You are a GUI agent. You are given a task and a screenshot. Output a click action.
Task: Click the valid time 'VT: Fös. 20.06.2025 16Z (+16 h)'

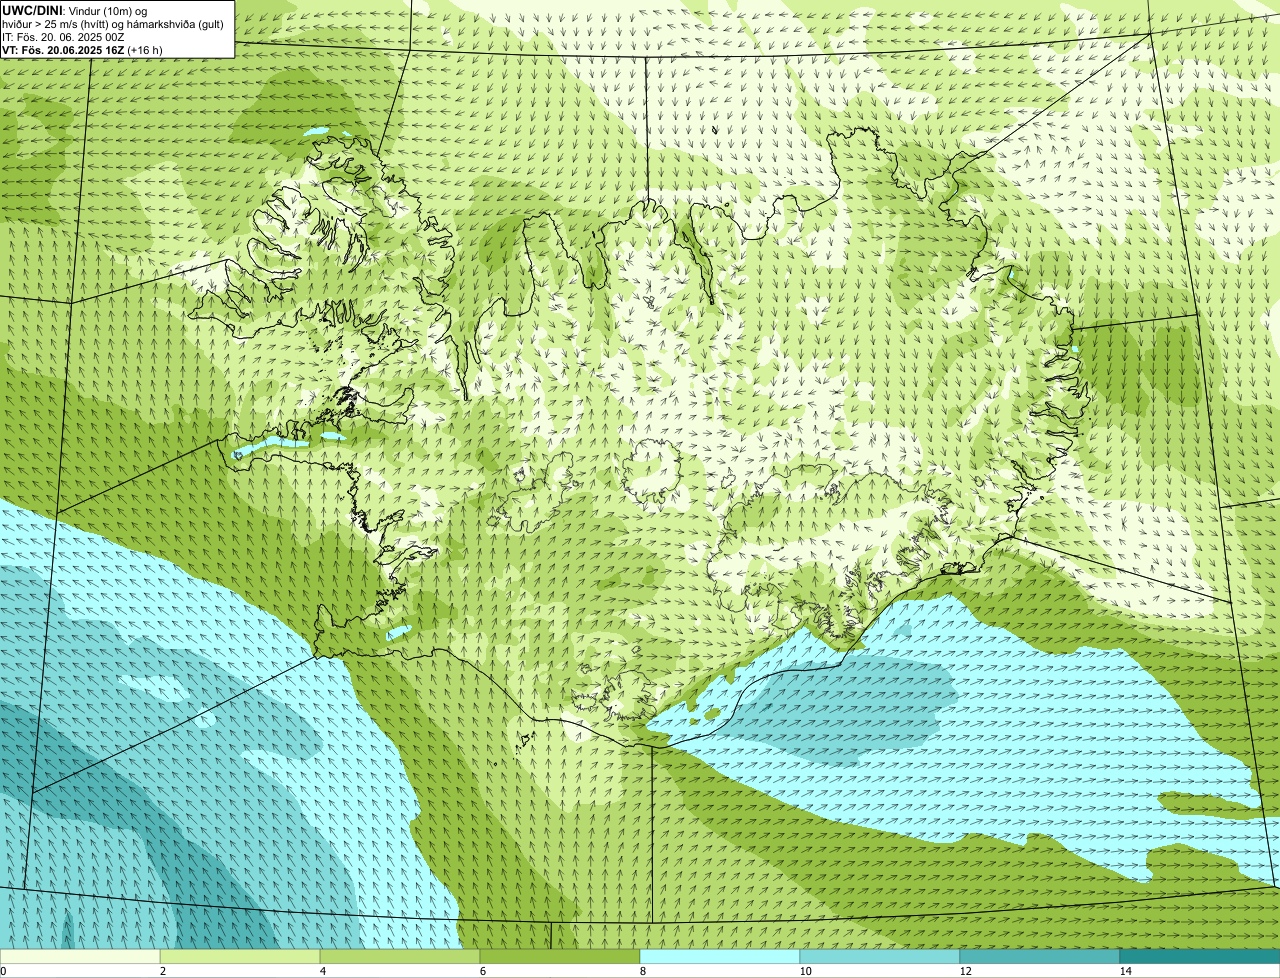tap(82, 50)
